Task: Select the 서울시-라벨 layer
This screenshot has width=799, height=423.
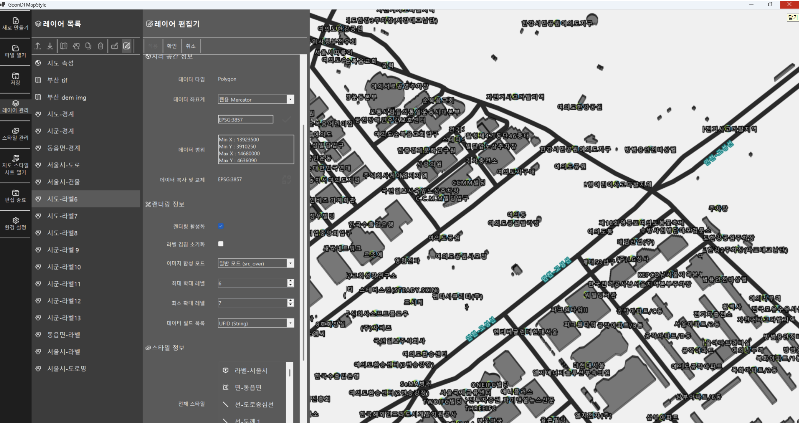Action: click(x=86, y=352)
